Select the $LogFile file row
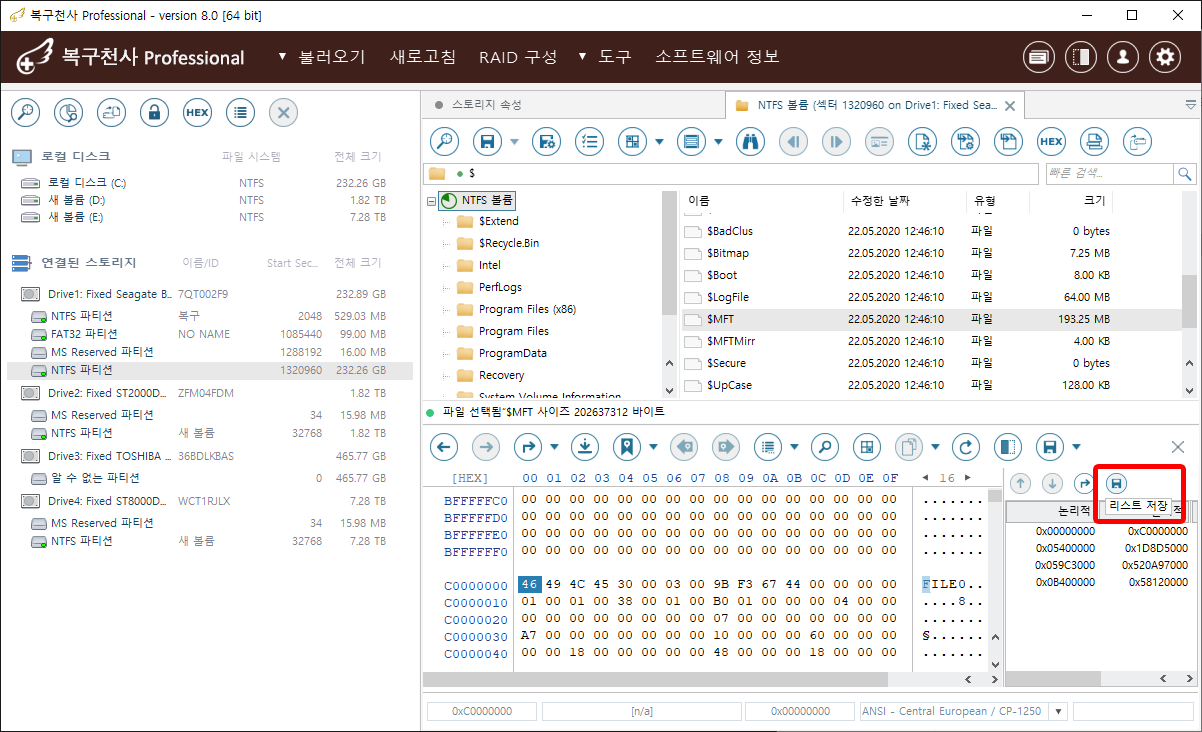This screenshot has height=732, width=1202. pos(897,297)
